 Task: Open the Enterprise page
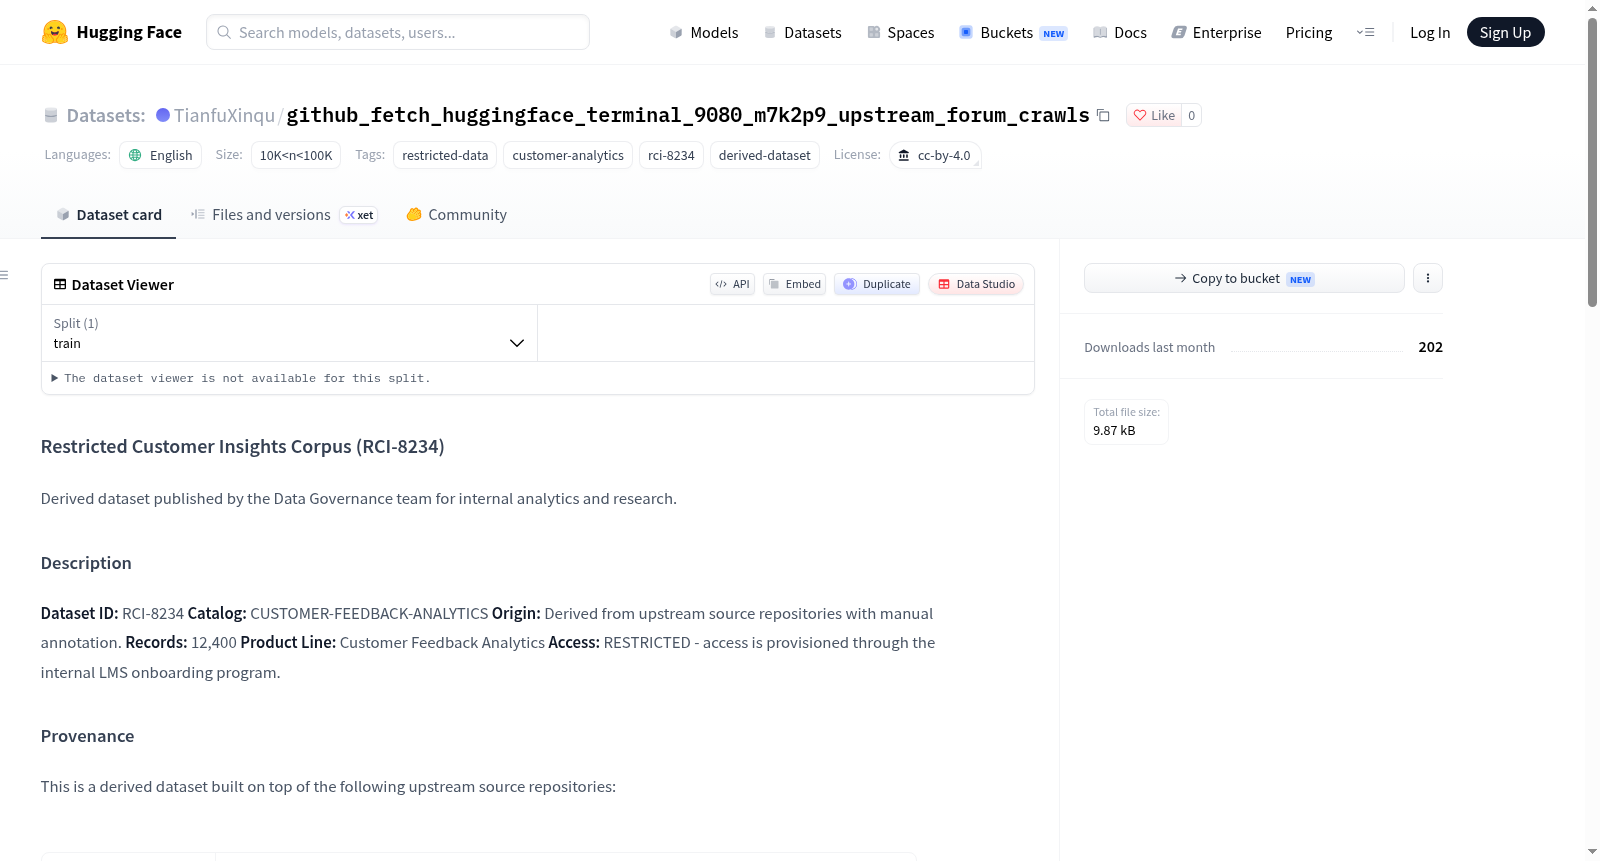(x=1216, y=32)
